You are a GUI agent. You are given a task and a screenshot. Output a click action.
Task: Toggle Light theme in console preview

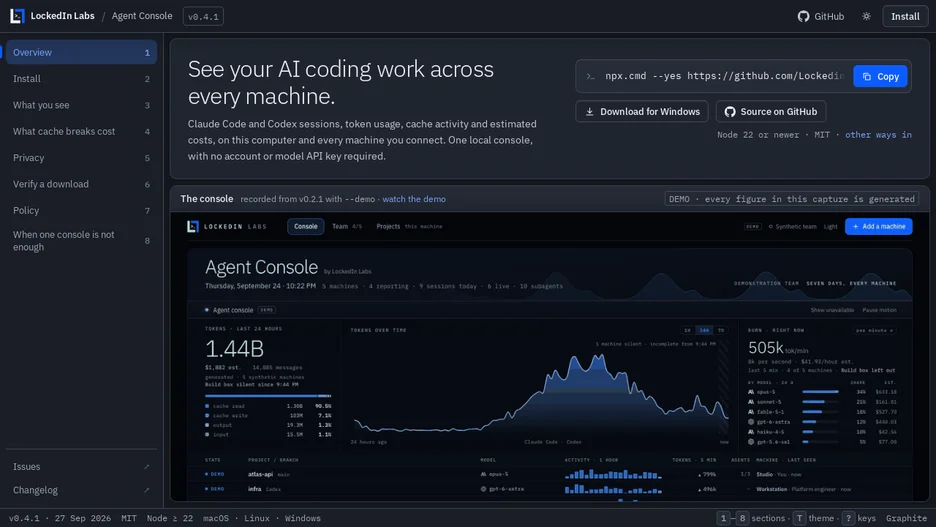point(830,226)
